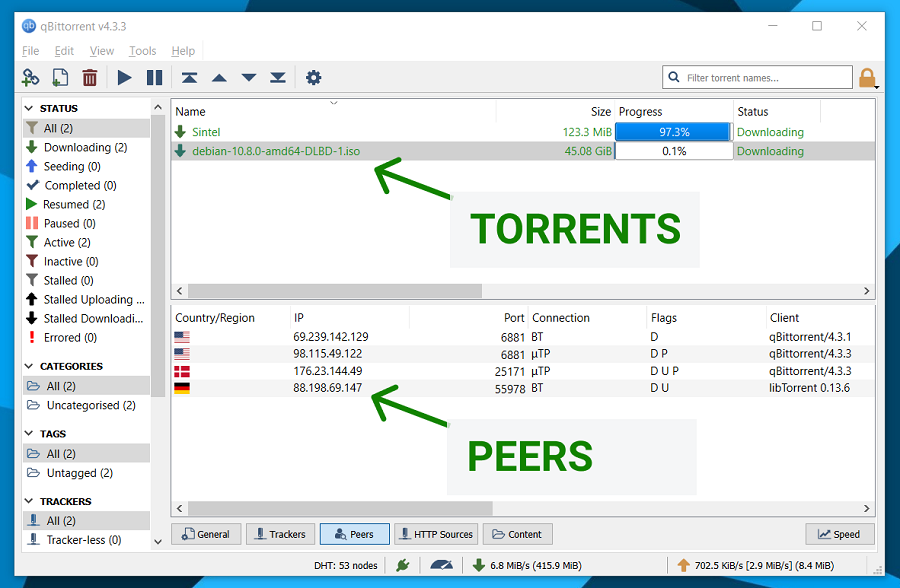The width and height of the screenshot is (900, 588).
Task: Click the Sintel 97.3% progress bar
Action: pyautogui.click(x=674, y=132)
